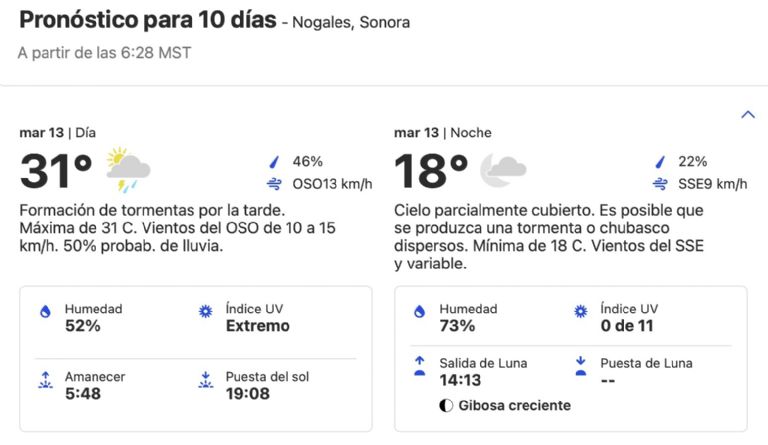Collapse the mar 13 forecast chevron
This screenshot has width=768, height=445.
[x=747, y=115]
